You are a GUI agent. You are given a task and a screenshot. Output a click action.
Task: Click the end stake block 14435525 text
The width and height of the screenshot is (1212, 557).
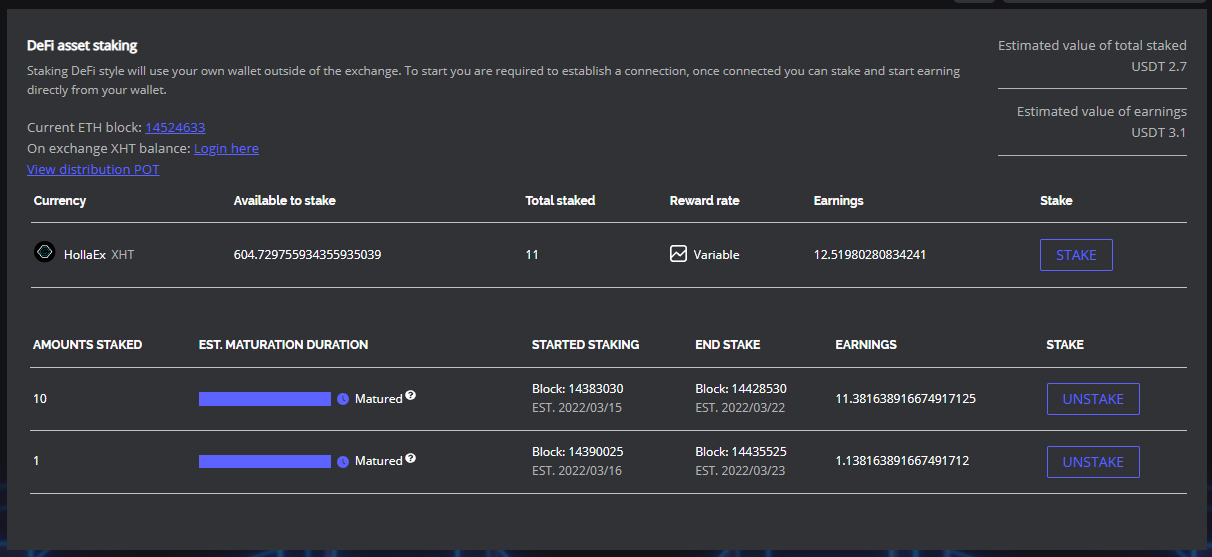[740, 451]
